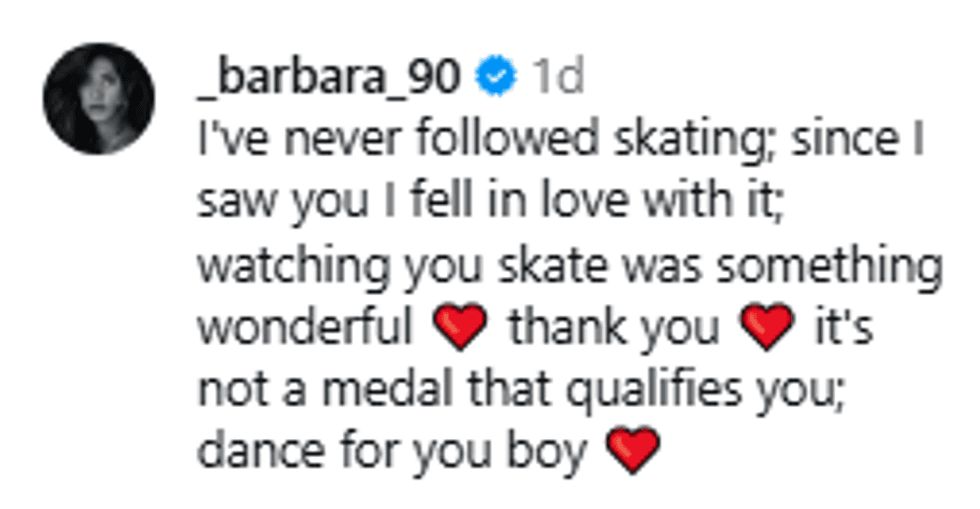Click the words "thank you" between hearts

(613, 328)
